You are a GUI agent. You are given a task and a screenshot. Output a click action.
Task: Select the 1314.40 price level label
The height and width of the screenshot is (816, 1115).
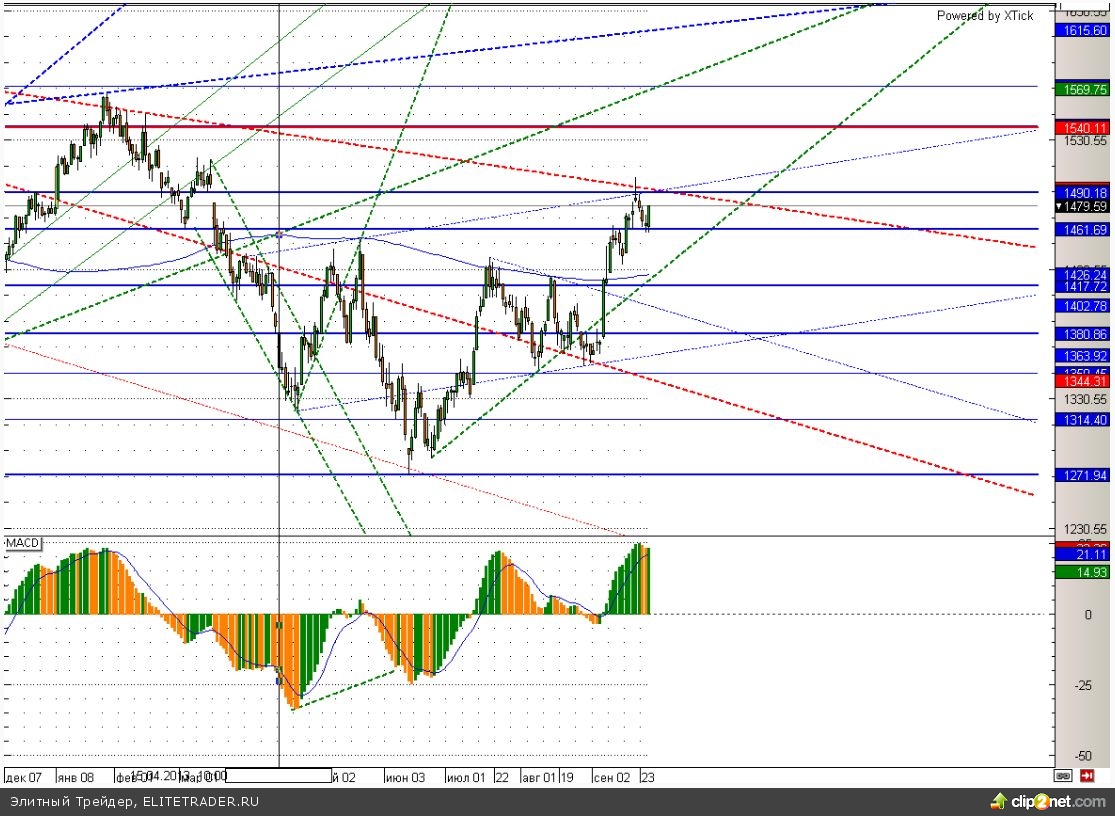click(x=1082, y=420)
